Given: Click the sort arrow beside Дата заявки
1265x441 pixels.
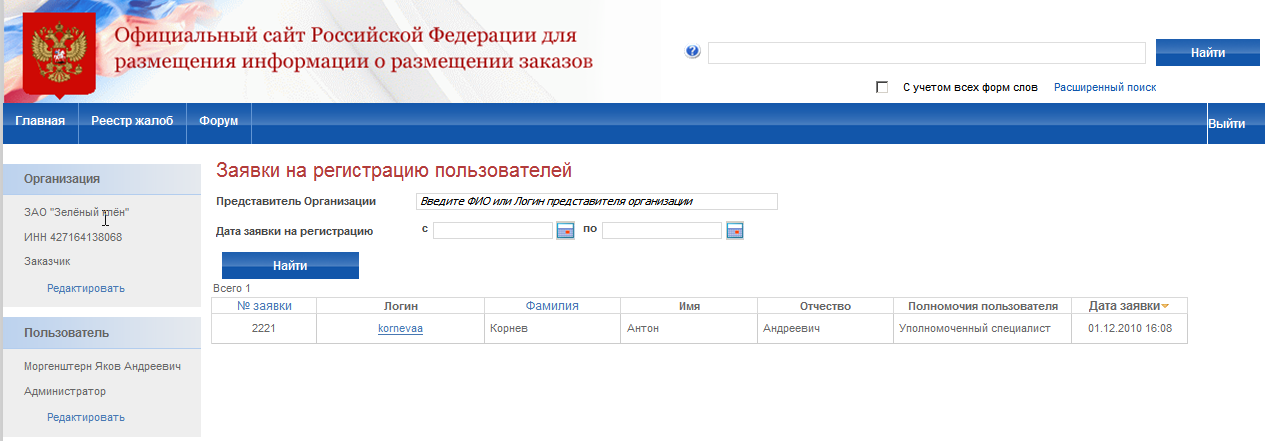Looking at the screenshot, I should (x=1165, y=306).
